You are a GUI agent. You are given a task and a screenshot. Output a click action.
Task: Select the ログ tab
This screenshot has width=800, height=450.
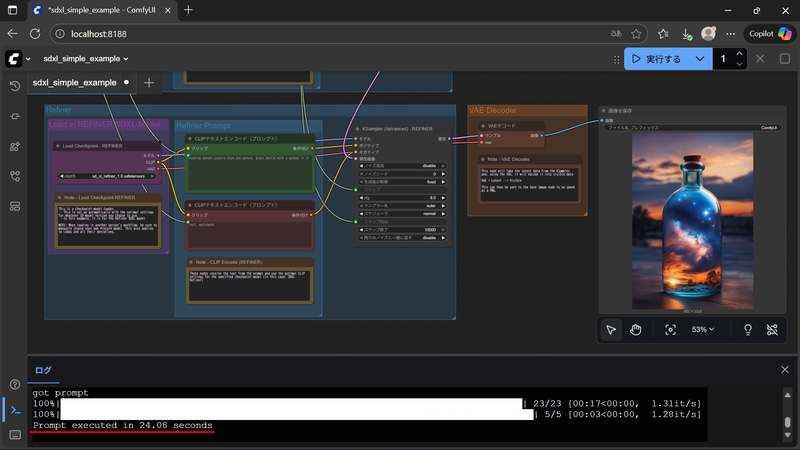pos(43,370)
